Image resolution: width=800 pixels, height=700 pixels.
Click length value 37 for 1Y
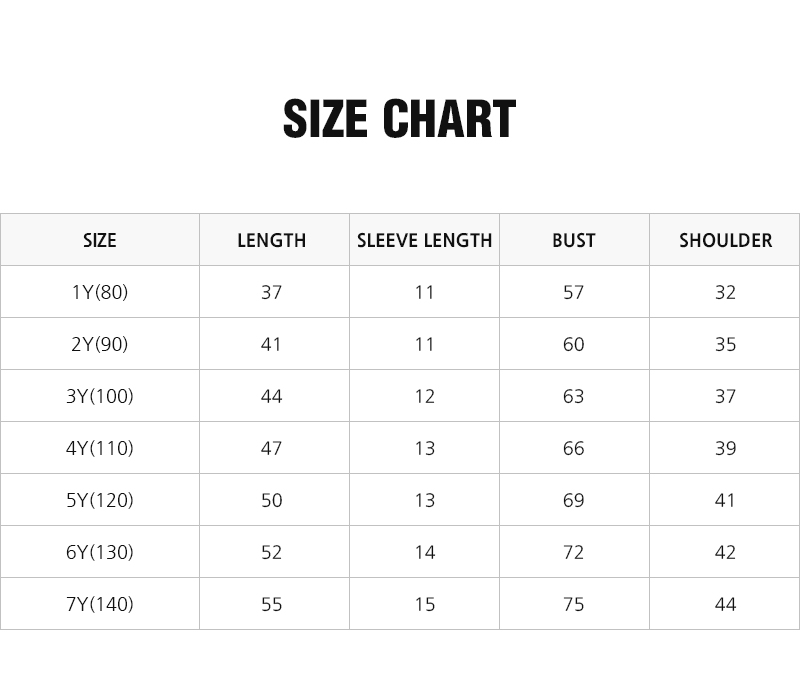click(x=271, y=292)
